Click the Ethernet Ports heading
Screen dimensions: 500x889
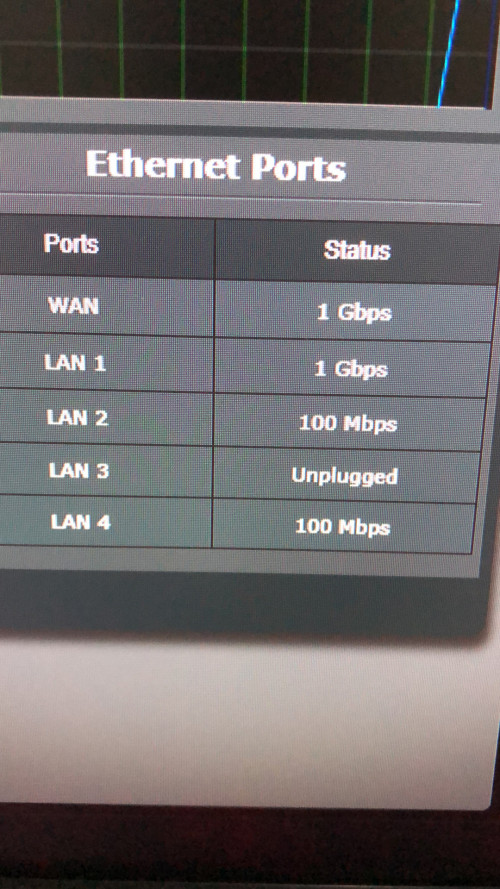coord(216,167)
